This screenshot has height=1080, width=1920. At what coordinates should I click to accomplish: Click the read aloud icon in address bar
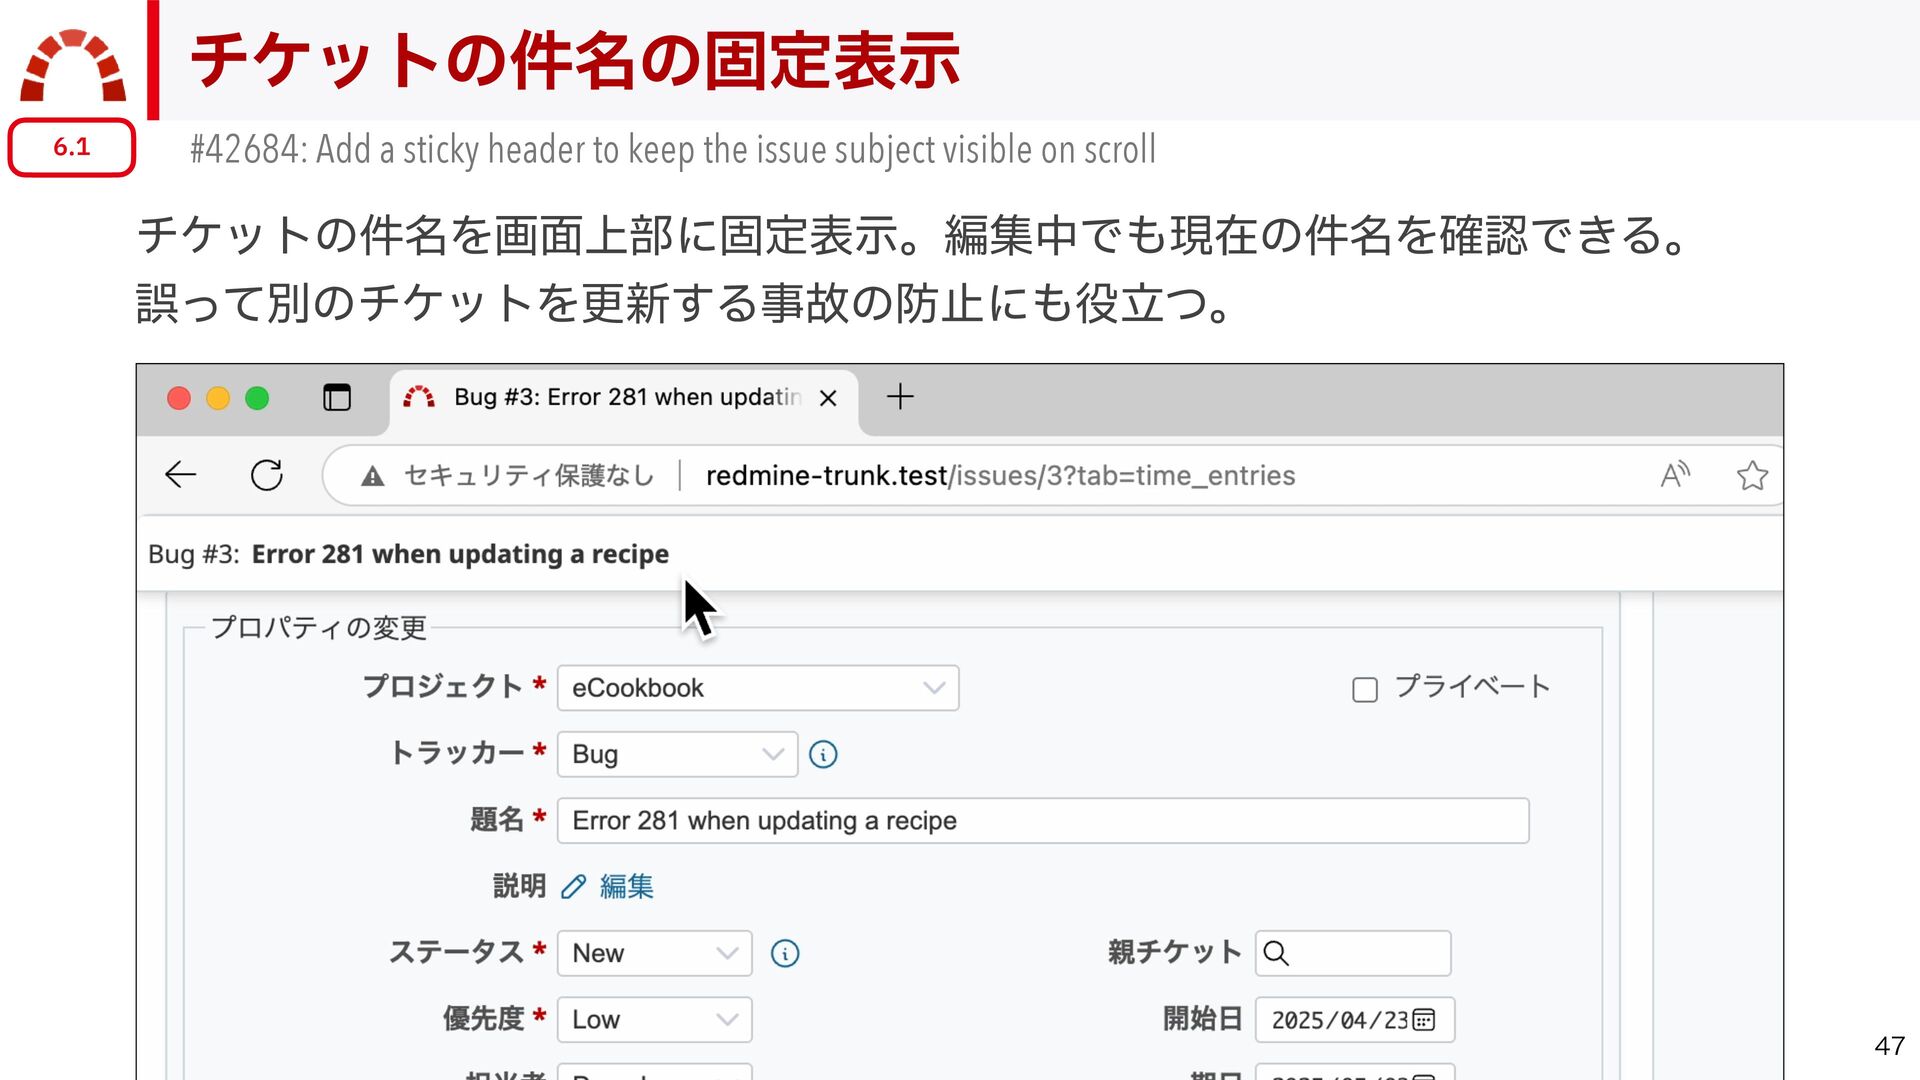pyautogui.click(x=1675, y=475)
